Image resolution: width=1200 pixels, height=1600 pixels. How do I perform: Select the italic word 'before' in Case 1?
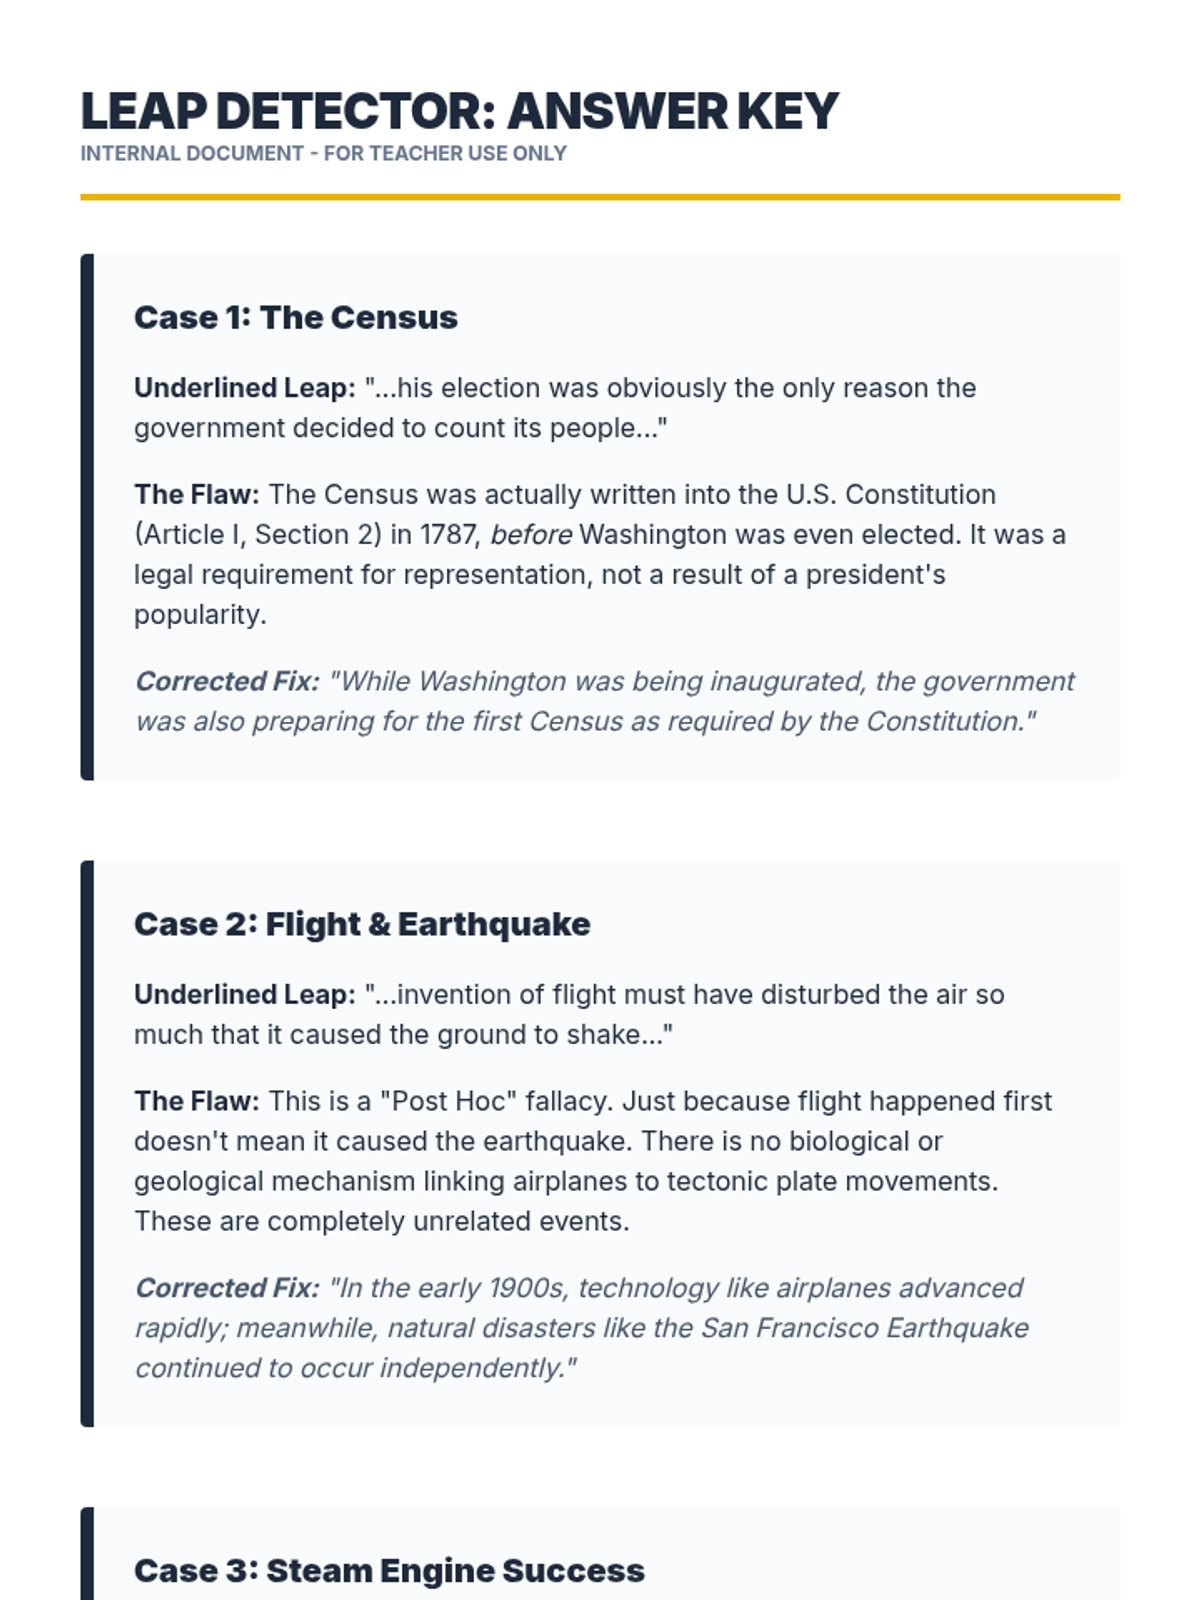point(531,535)
